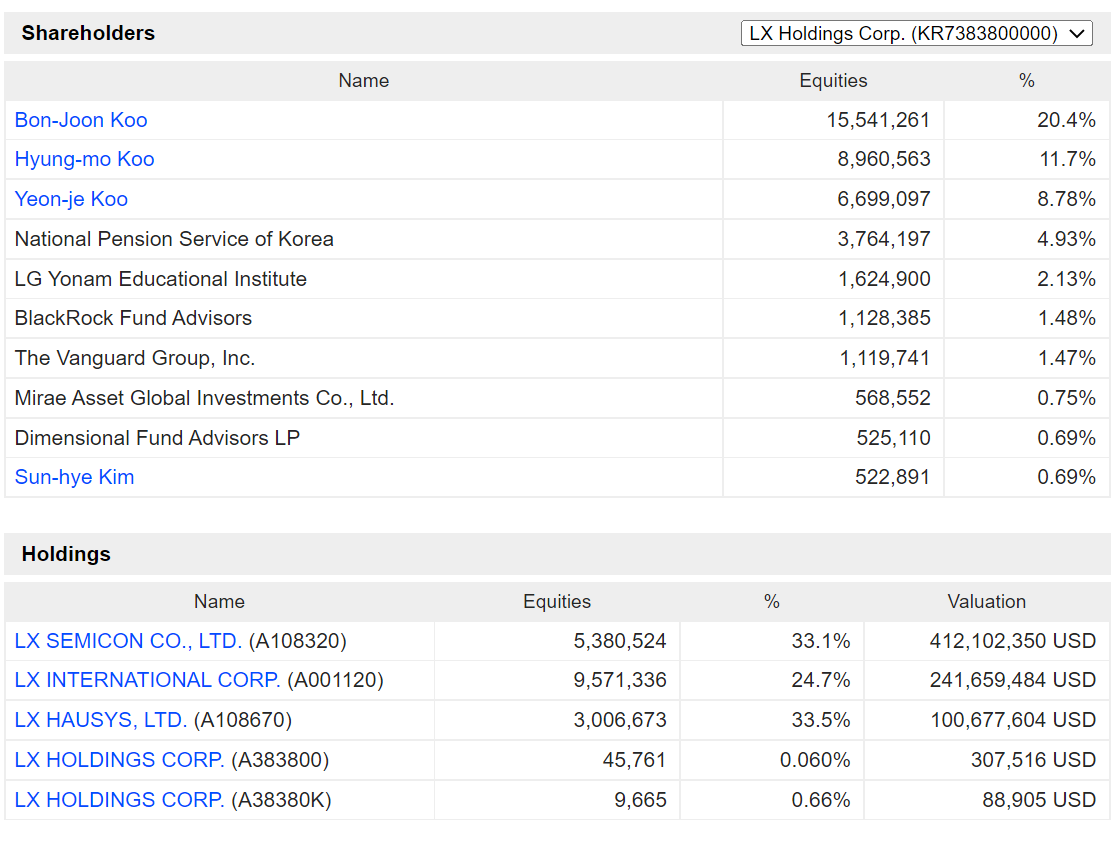Screen dimensions: 1112x841
Task: Open LX HOLDINGS CORP. A38380K link
Action: click(120, 799)
